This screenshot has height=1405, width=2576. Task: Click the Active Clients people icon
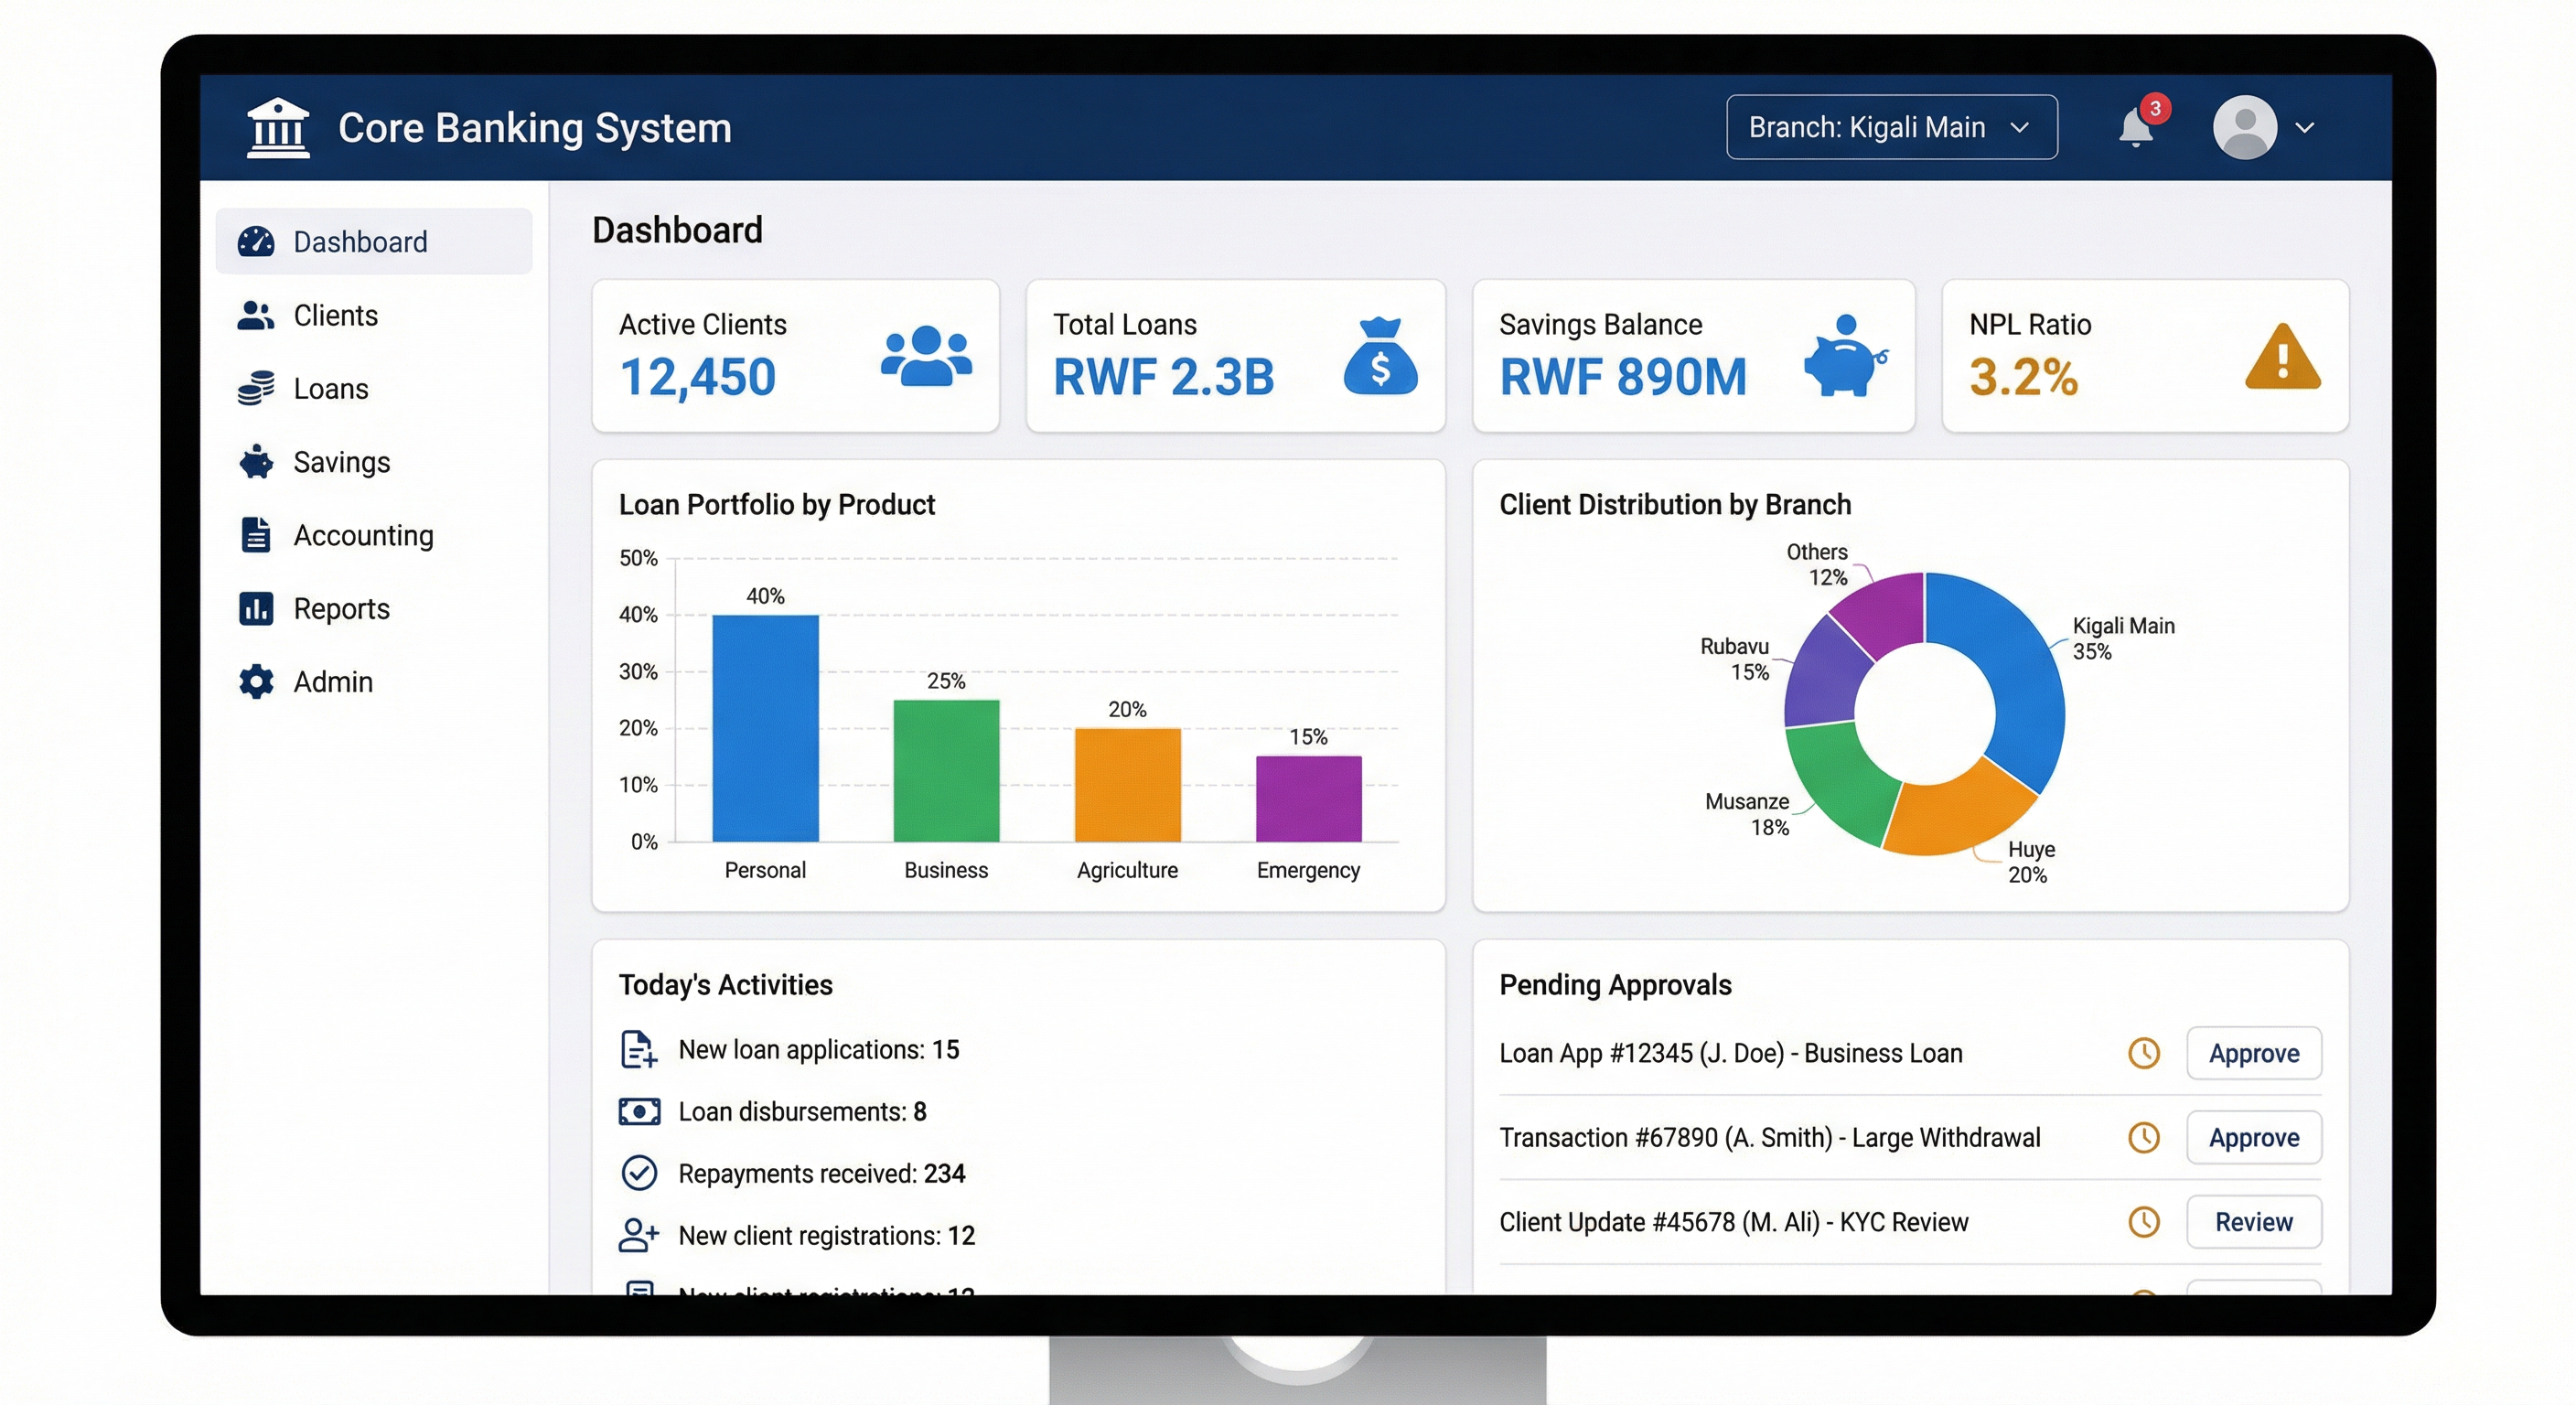pos(926,356)
